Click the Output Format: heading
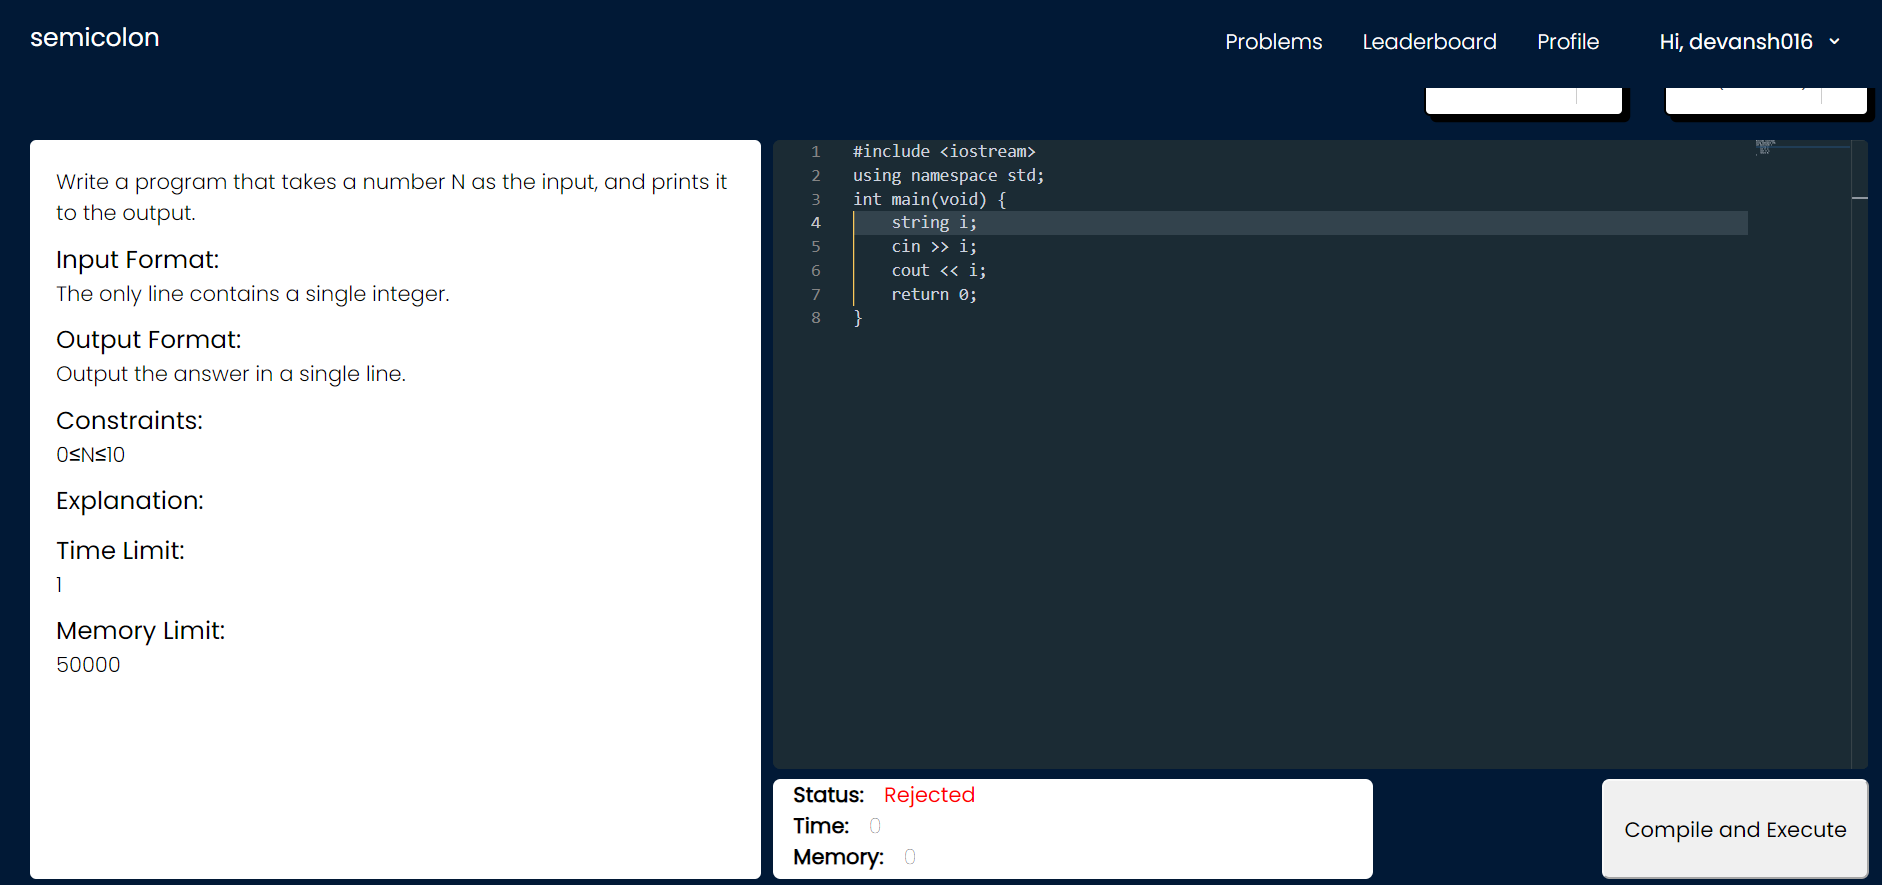Screen dimensions: 1882x885 pyautogui.click(x=148, y=340)
